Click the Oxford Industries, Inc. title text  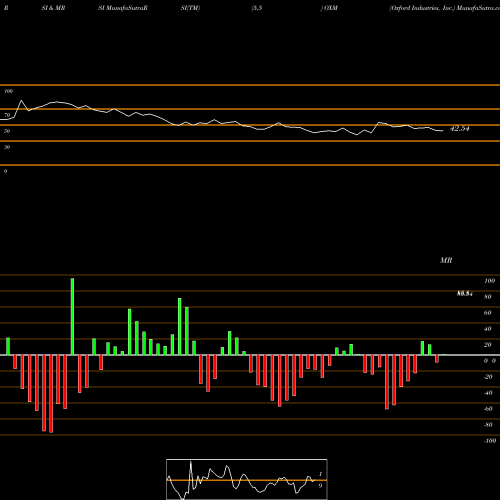[422, 8]
